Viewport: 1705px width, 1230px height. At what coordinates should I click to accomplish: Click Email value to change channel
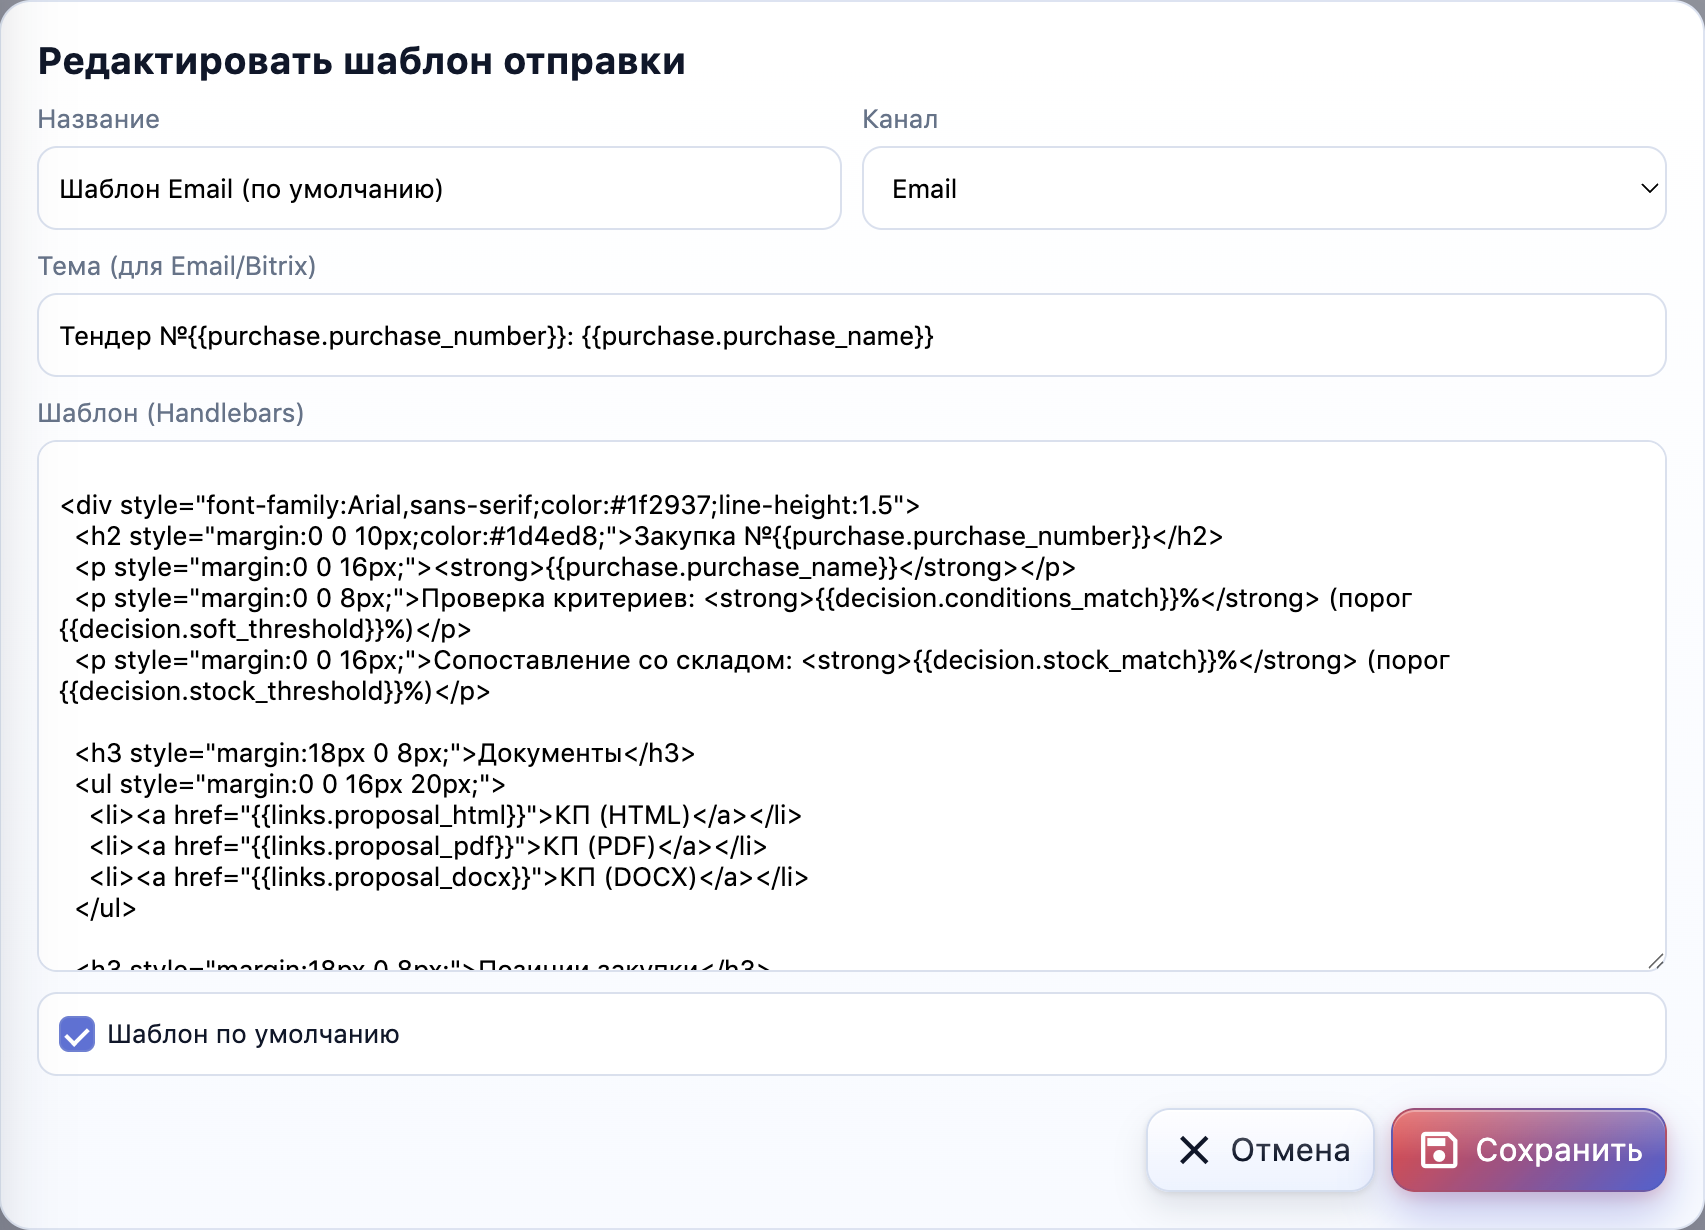[x=924, y=188]
